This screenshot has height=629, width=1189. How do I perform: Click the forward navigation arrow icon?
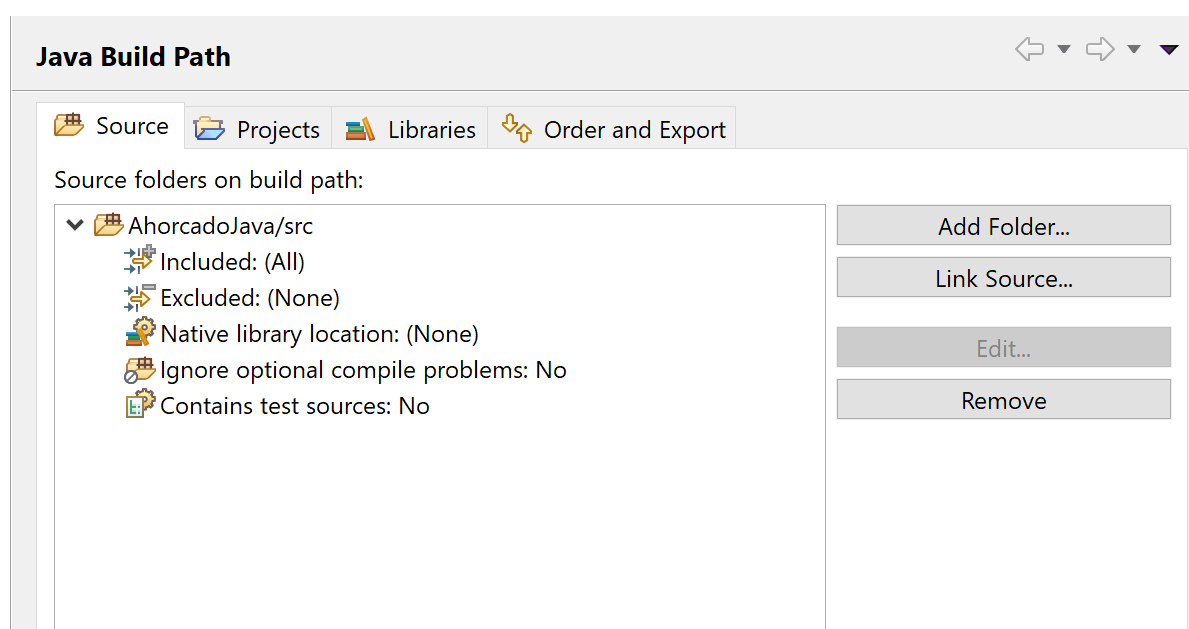(1100, 49)
